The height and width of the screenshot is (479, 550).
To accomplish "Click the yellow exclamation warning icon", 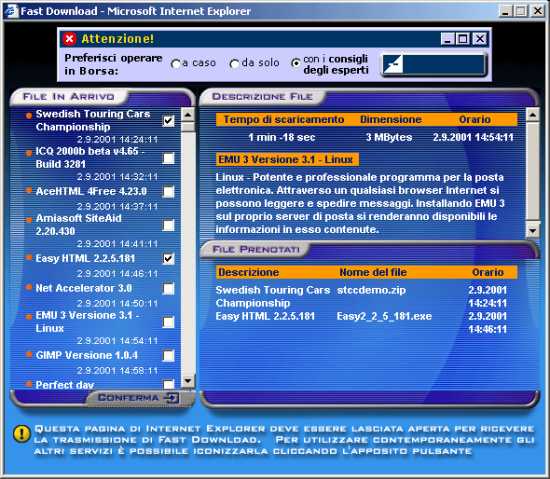I will click(x=22, y=434).
